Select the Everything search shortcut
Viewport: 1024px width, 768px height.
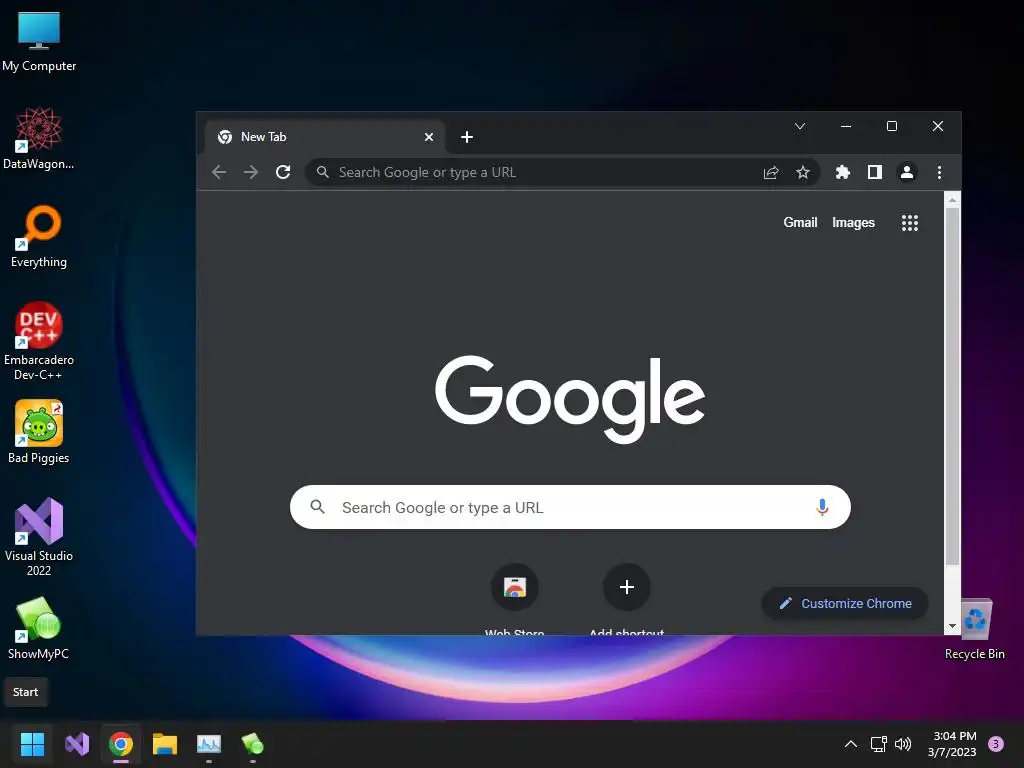point(39,237)
